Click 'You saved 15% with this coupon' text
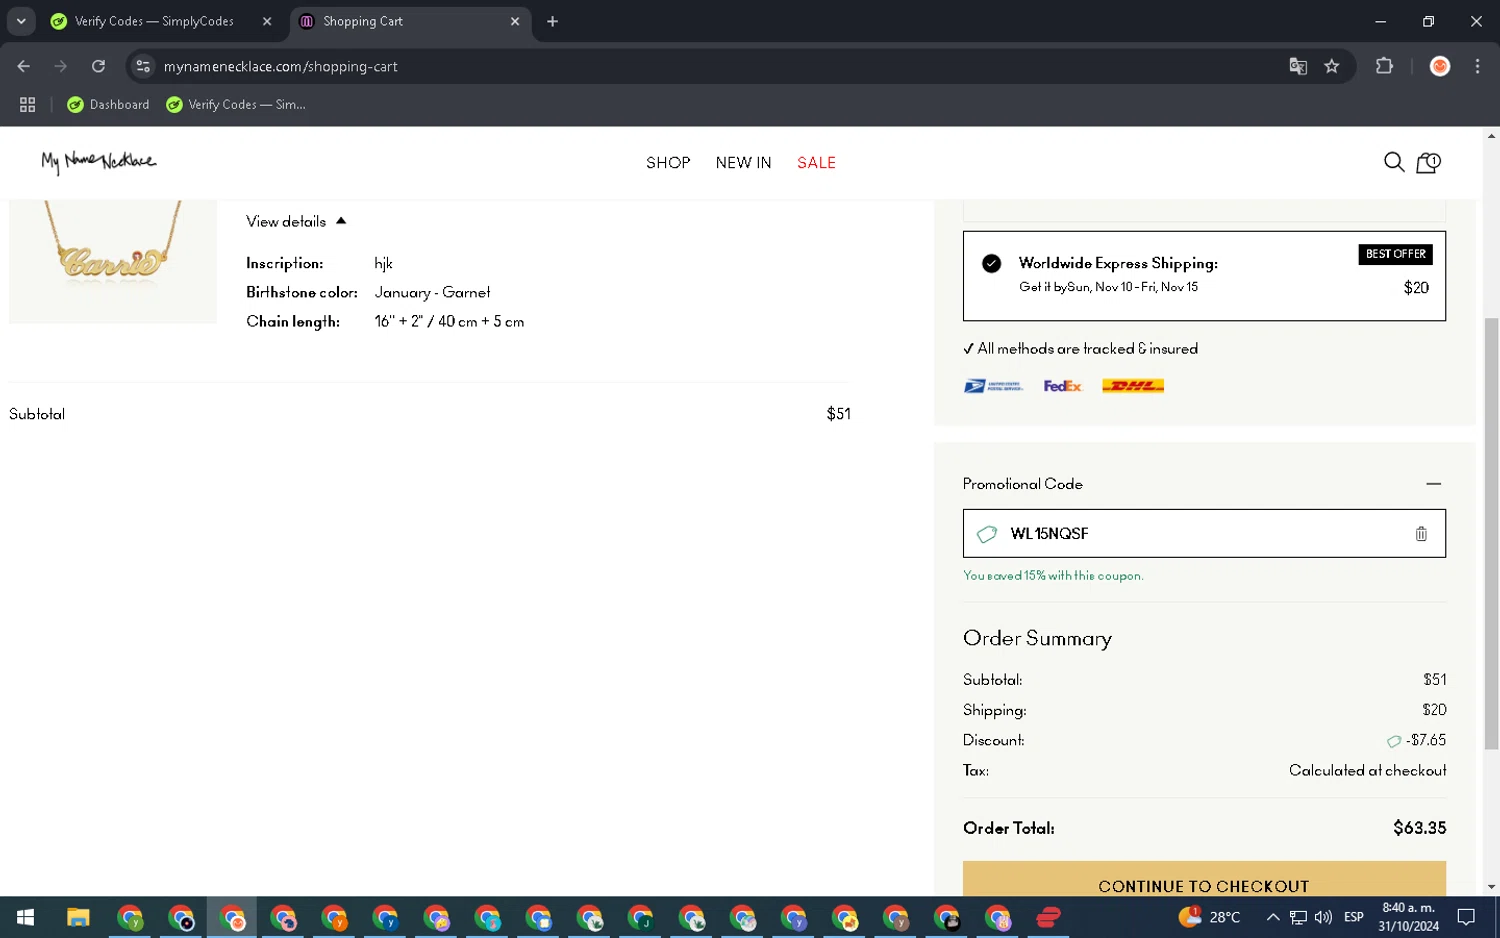Viewport: 1500px width, 938px height. tap(1052, 576)
